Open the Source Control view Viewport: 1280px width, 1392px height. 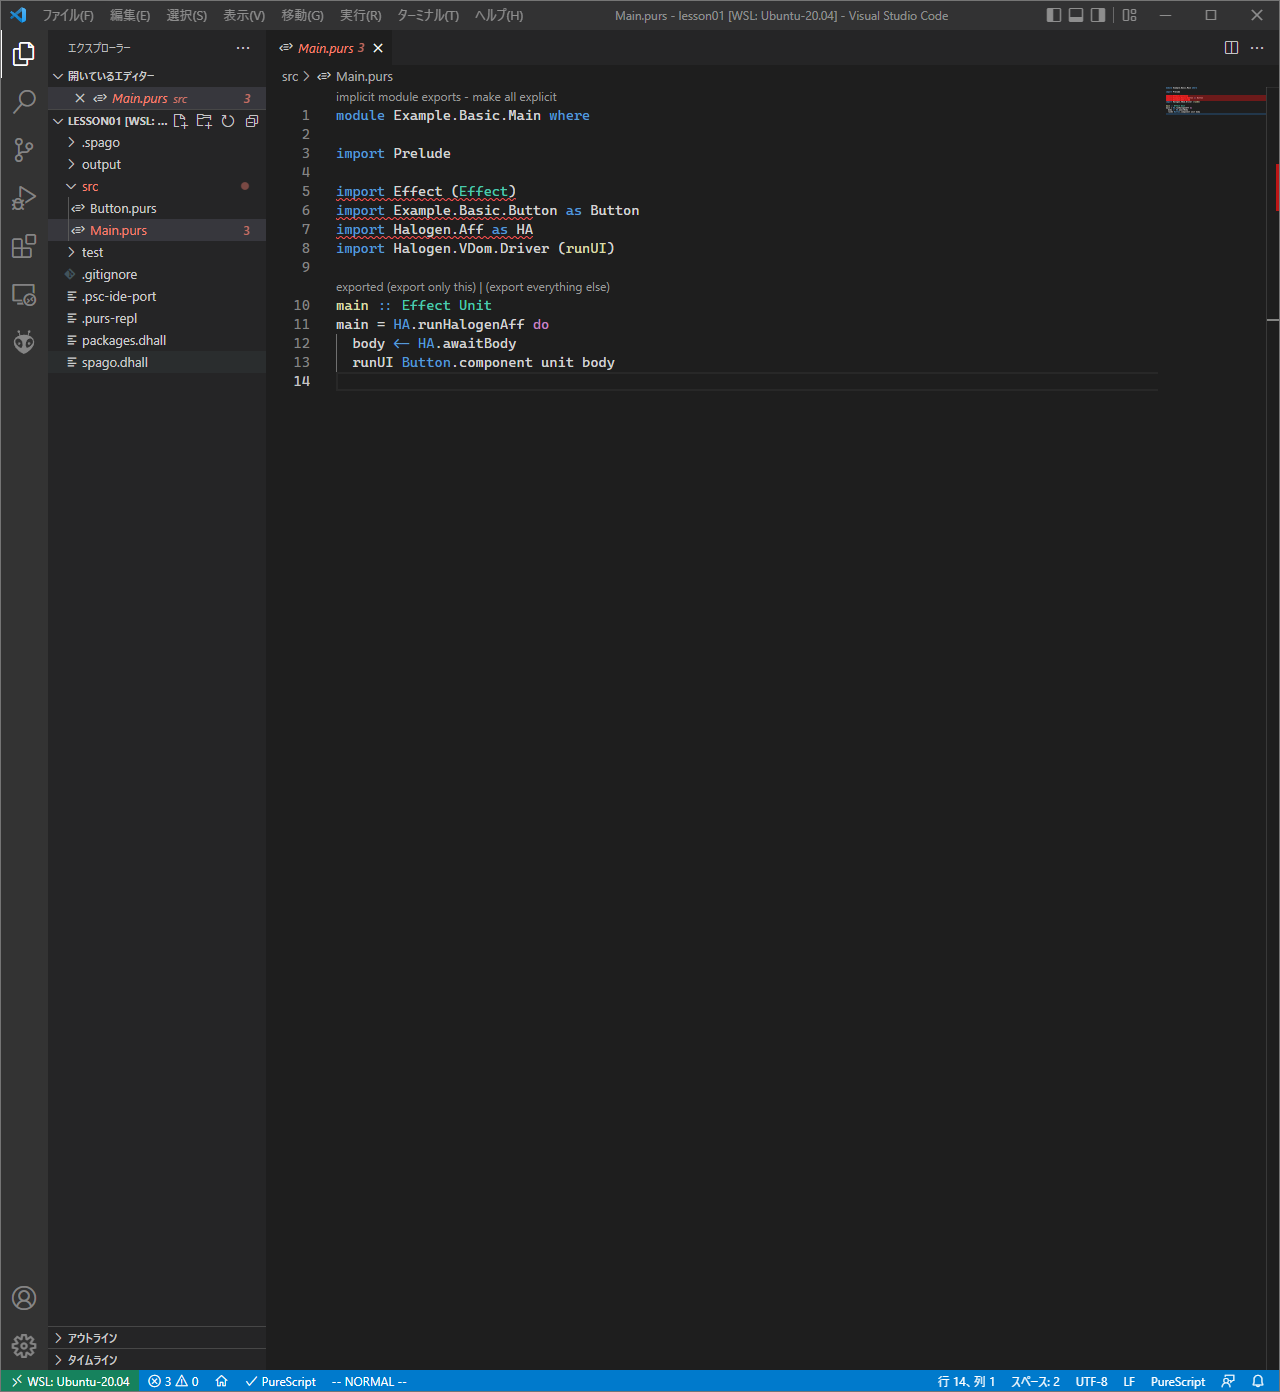click(24, 150)
